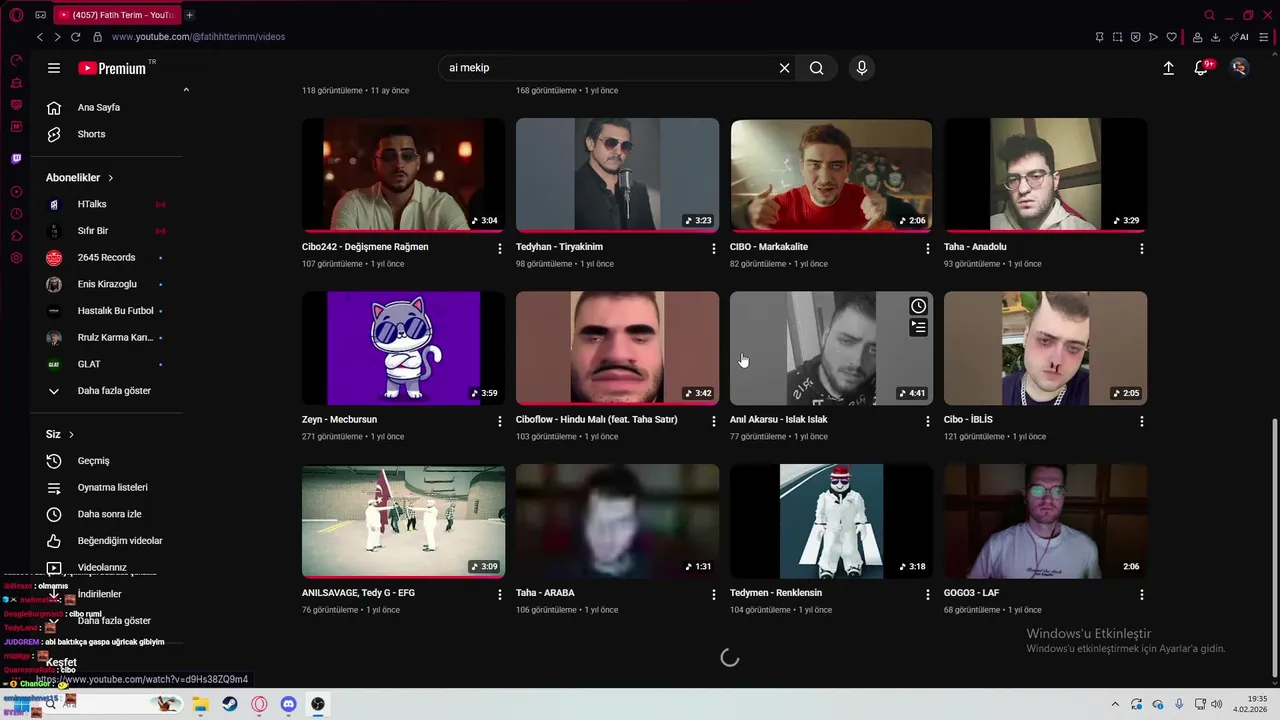Viewport: 1280px width, 720px height.
Task: Select the browser address bar URL
Action: coord(198,37)
